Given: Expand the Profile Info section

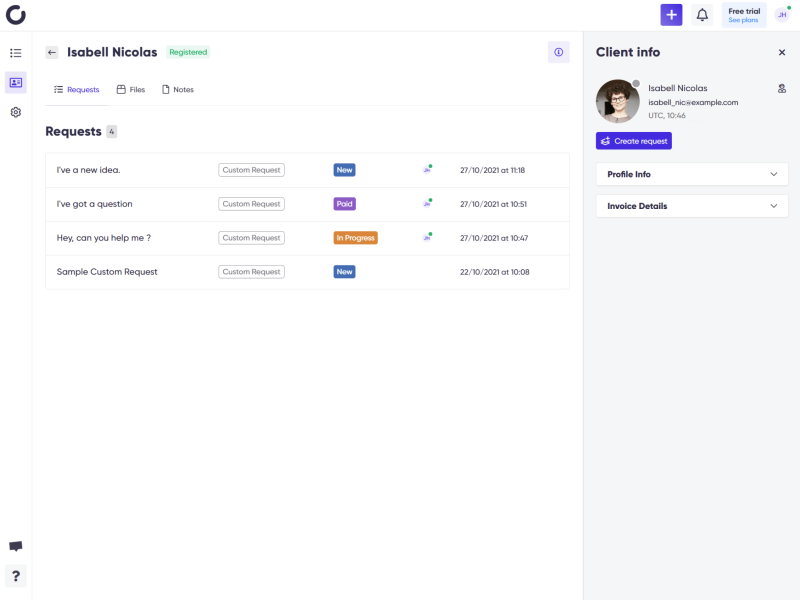Looking at the screenshot, I should pyautogui.click(x=692, y=174).
